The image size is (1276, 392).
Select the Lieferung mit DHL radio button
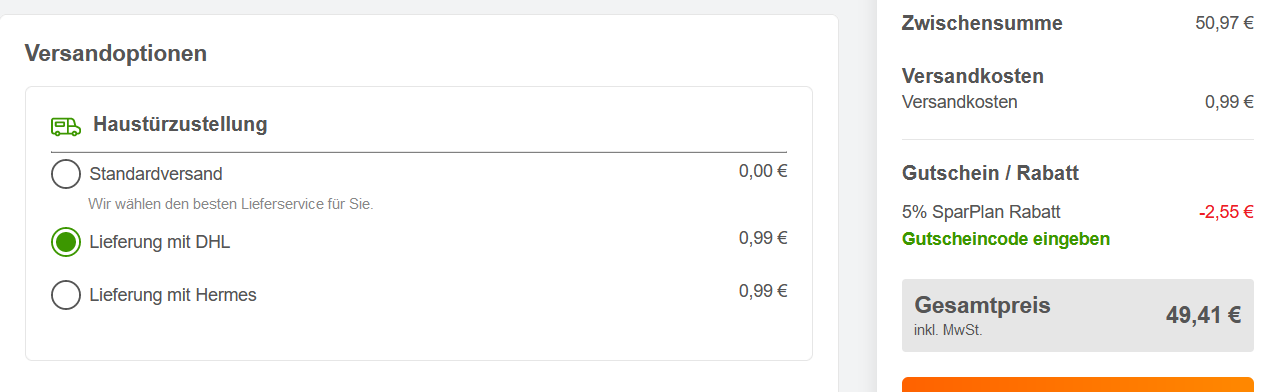(66, 242)
